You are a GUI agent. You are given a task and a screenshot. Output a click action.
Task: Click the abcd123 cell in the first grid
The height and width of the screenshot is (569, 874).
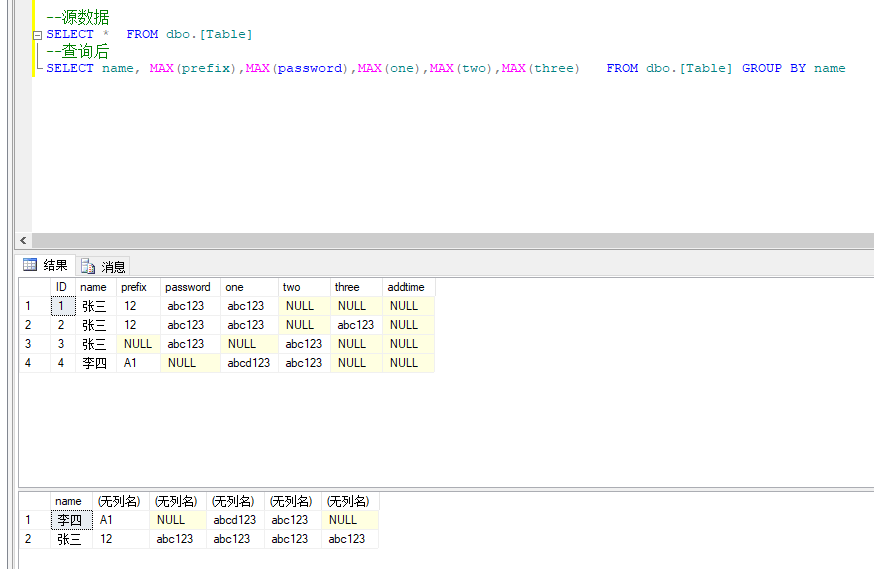point(249,363)
